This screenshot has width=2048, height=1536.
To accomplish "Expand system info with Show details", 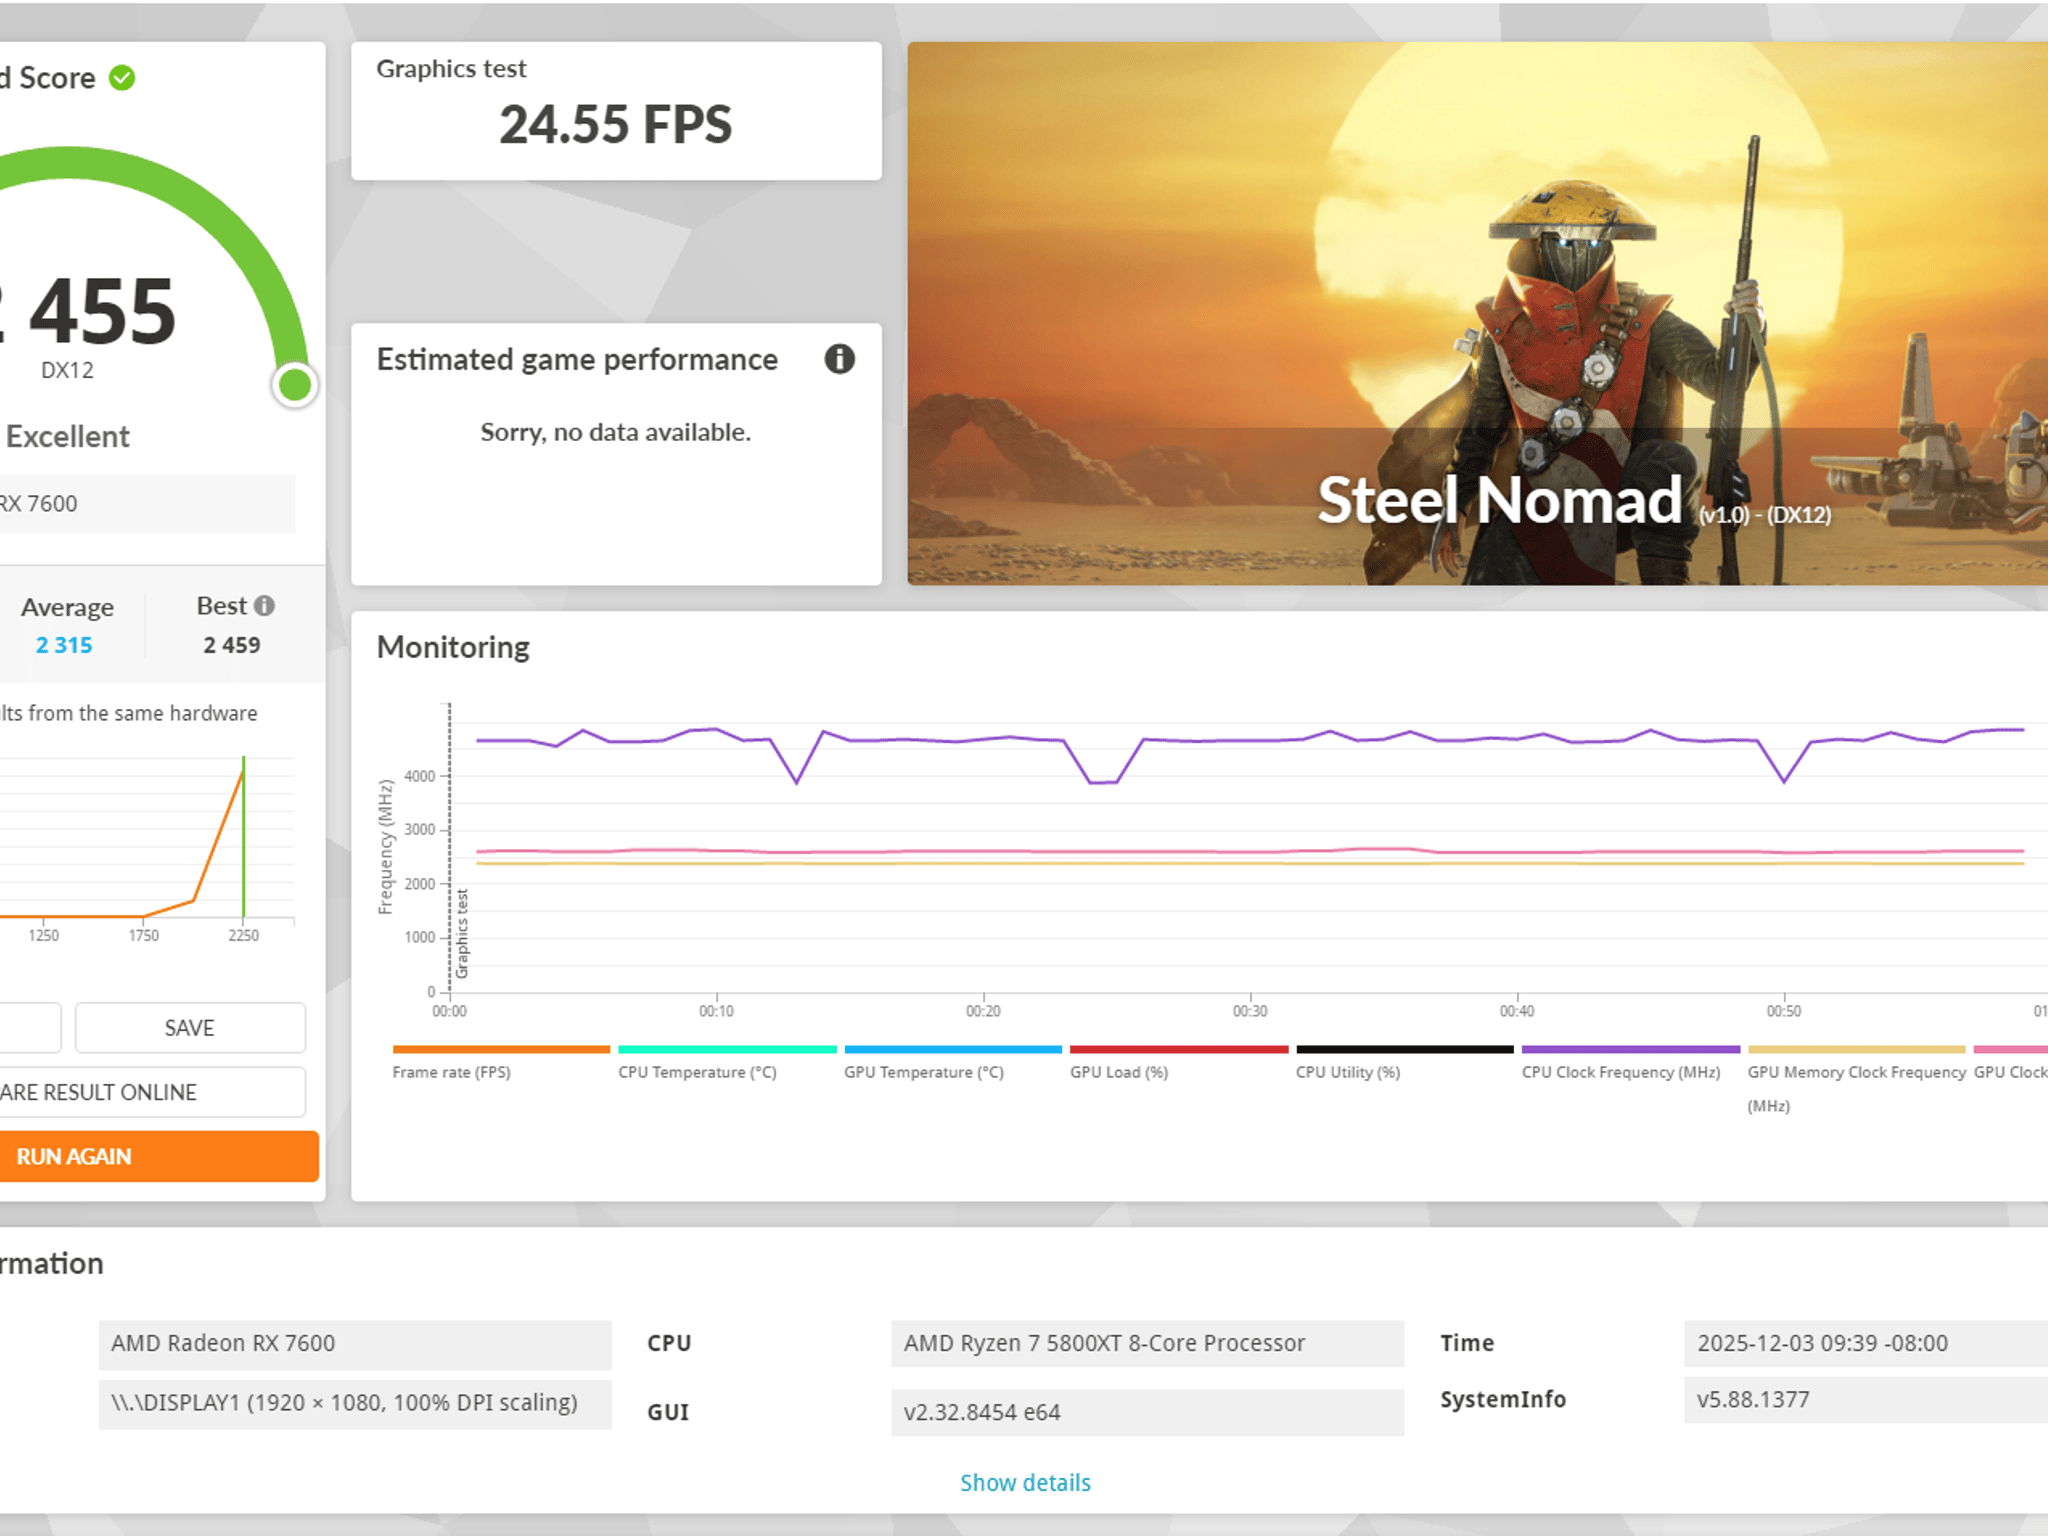I will pos(1025,1482).
